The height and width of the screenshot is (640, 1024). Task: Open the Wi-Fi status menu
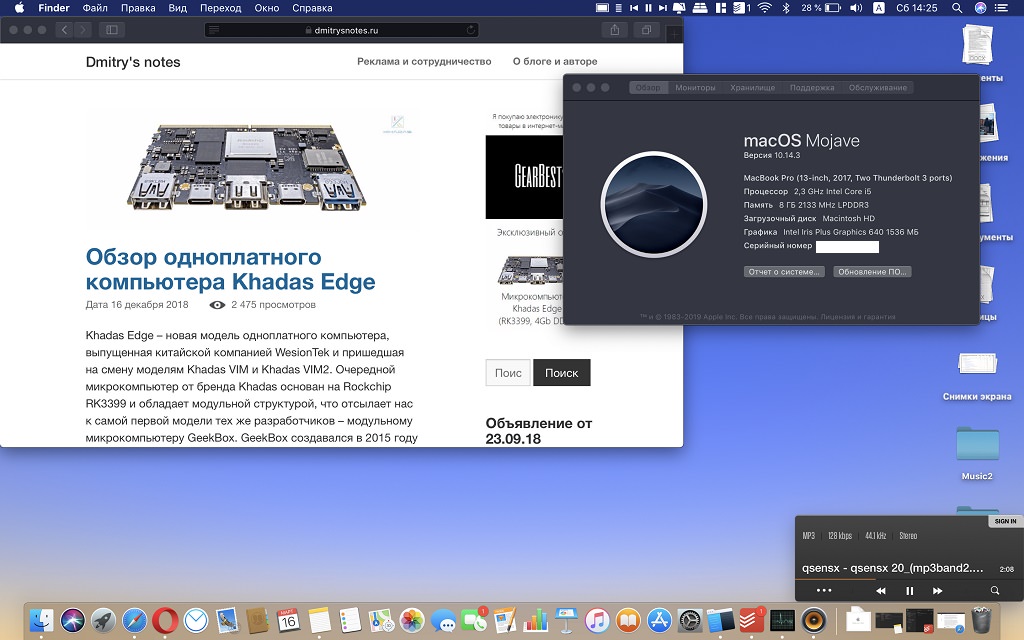pos(764,8)
